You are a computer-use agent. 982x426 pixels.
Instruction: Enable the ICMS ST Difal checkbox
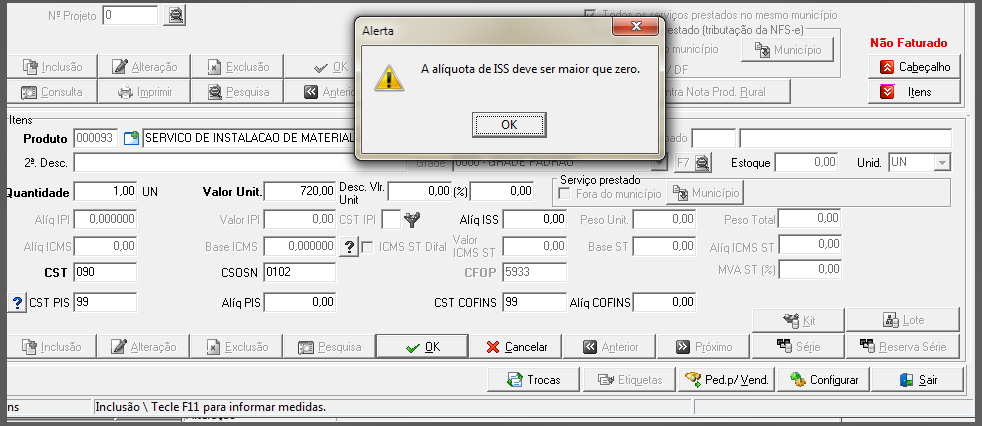pos(368,247)
